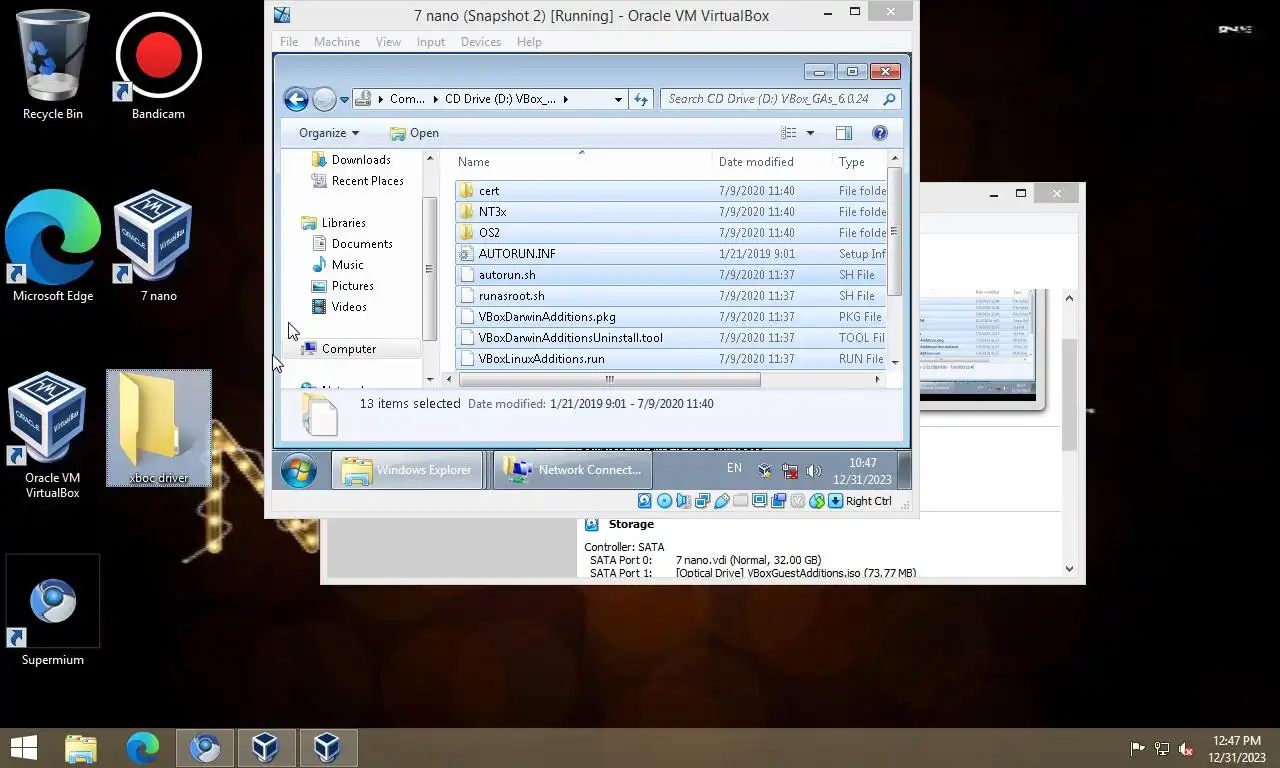Click the guest tray volume speaker icon
The width and height of the screenshot is (1280, 768).
point(814,471)
